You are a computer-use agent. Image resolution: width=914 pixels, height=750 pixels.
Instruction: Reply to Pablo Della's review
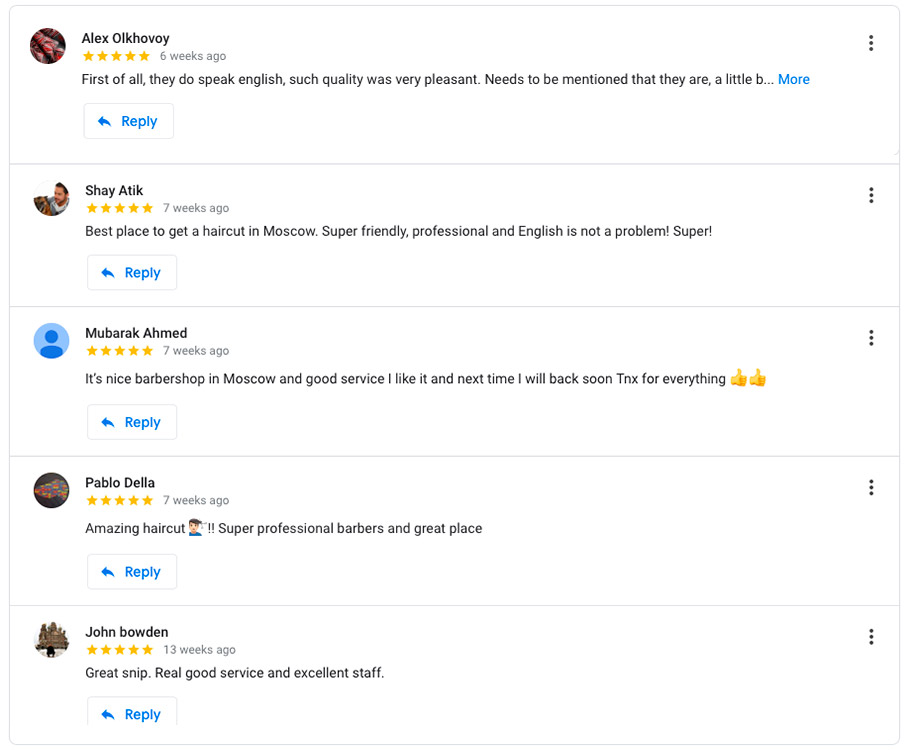[132, 572]
